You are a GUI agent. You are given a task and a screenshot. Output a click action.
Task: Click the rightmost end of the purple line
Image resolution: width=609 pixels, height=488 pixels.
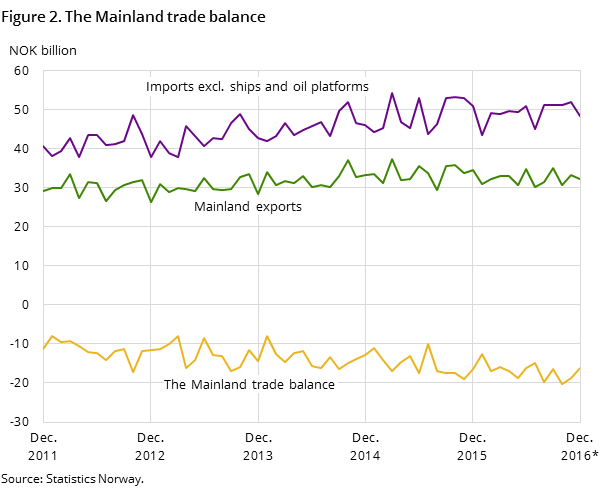(x=580, y=116)
